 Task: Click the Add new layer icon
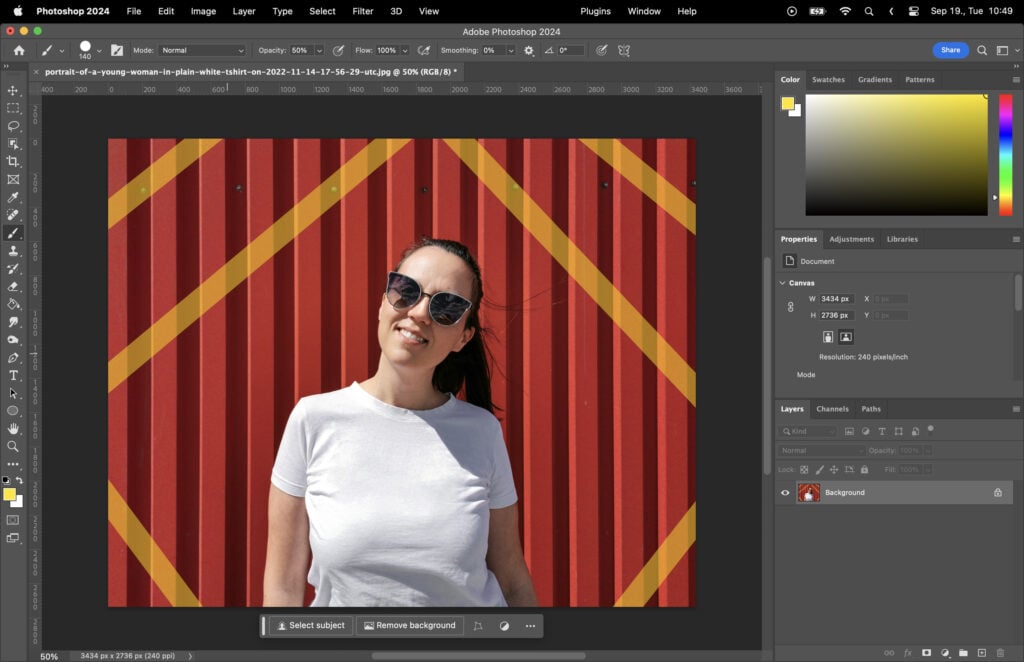(x=981, y=651)
